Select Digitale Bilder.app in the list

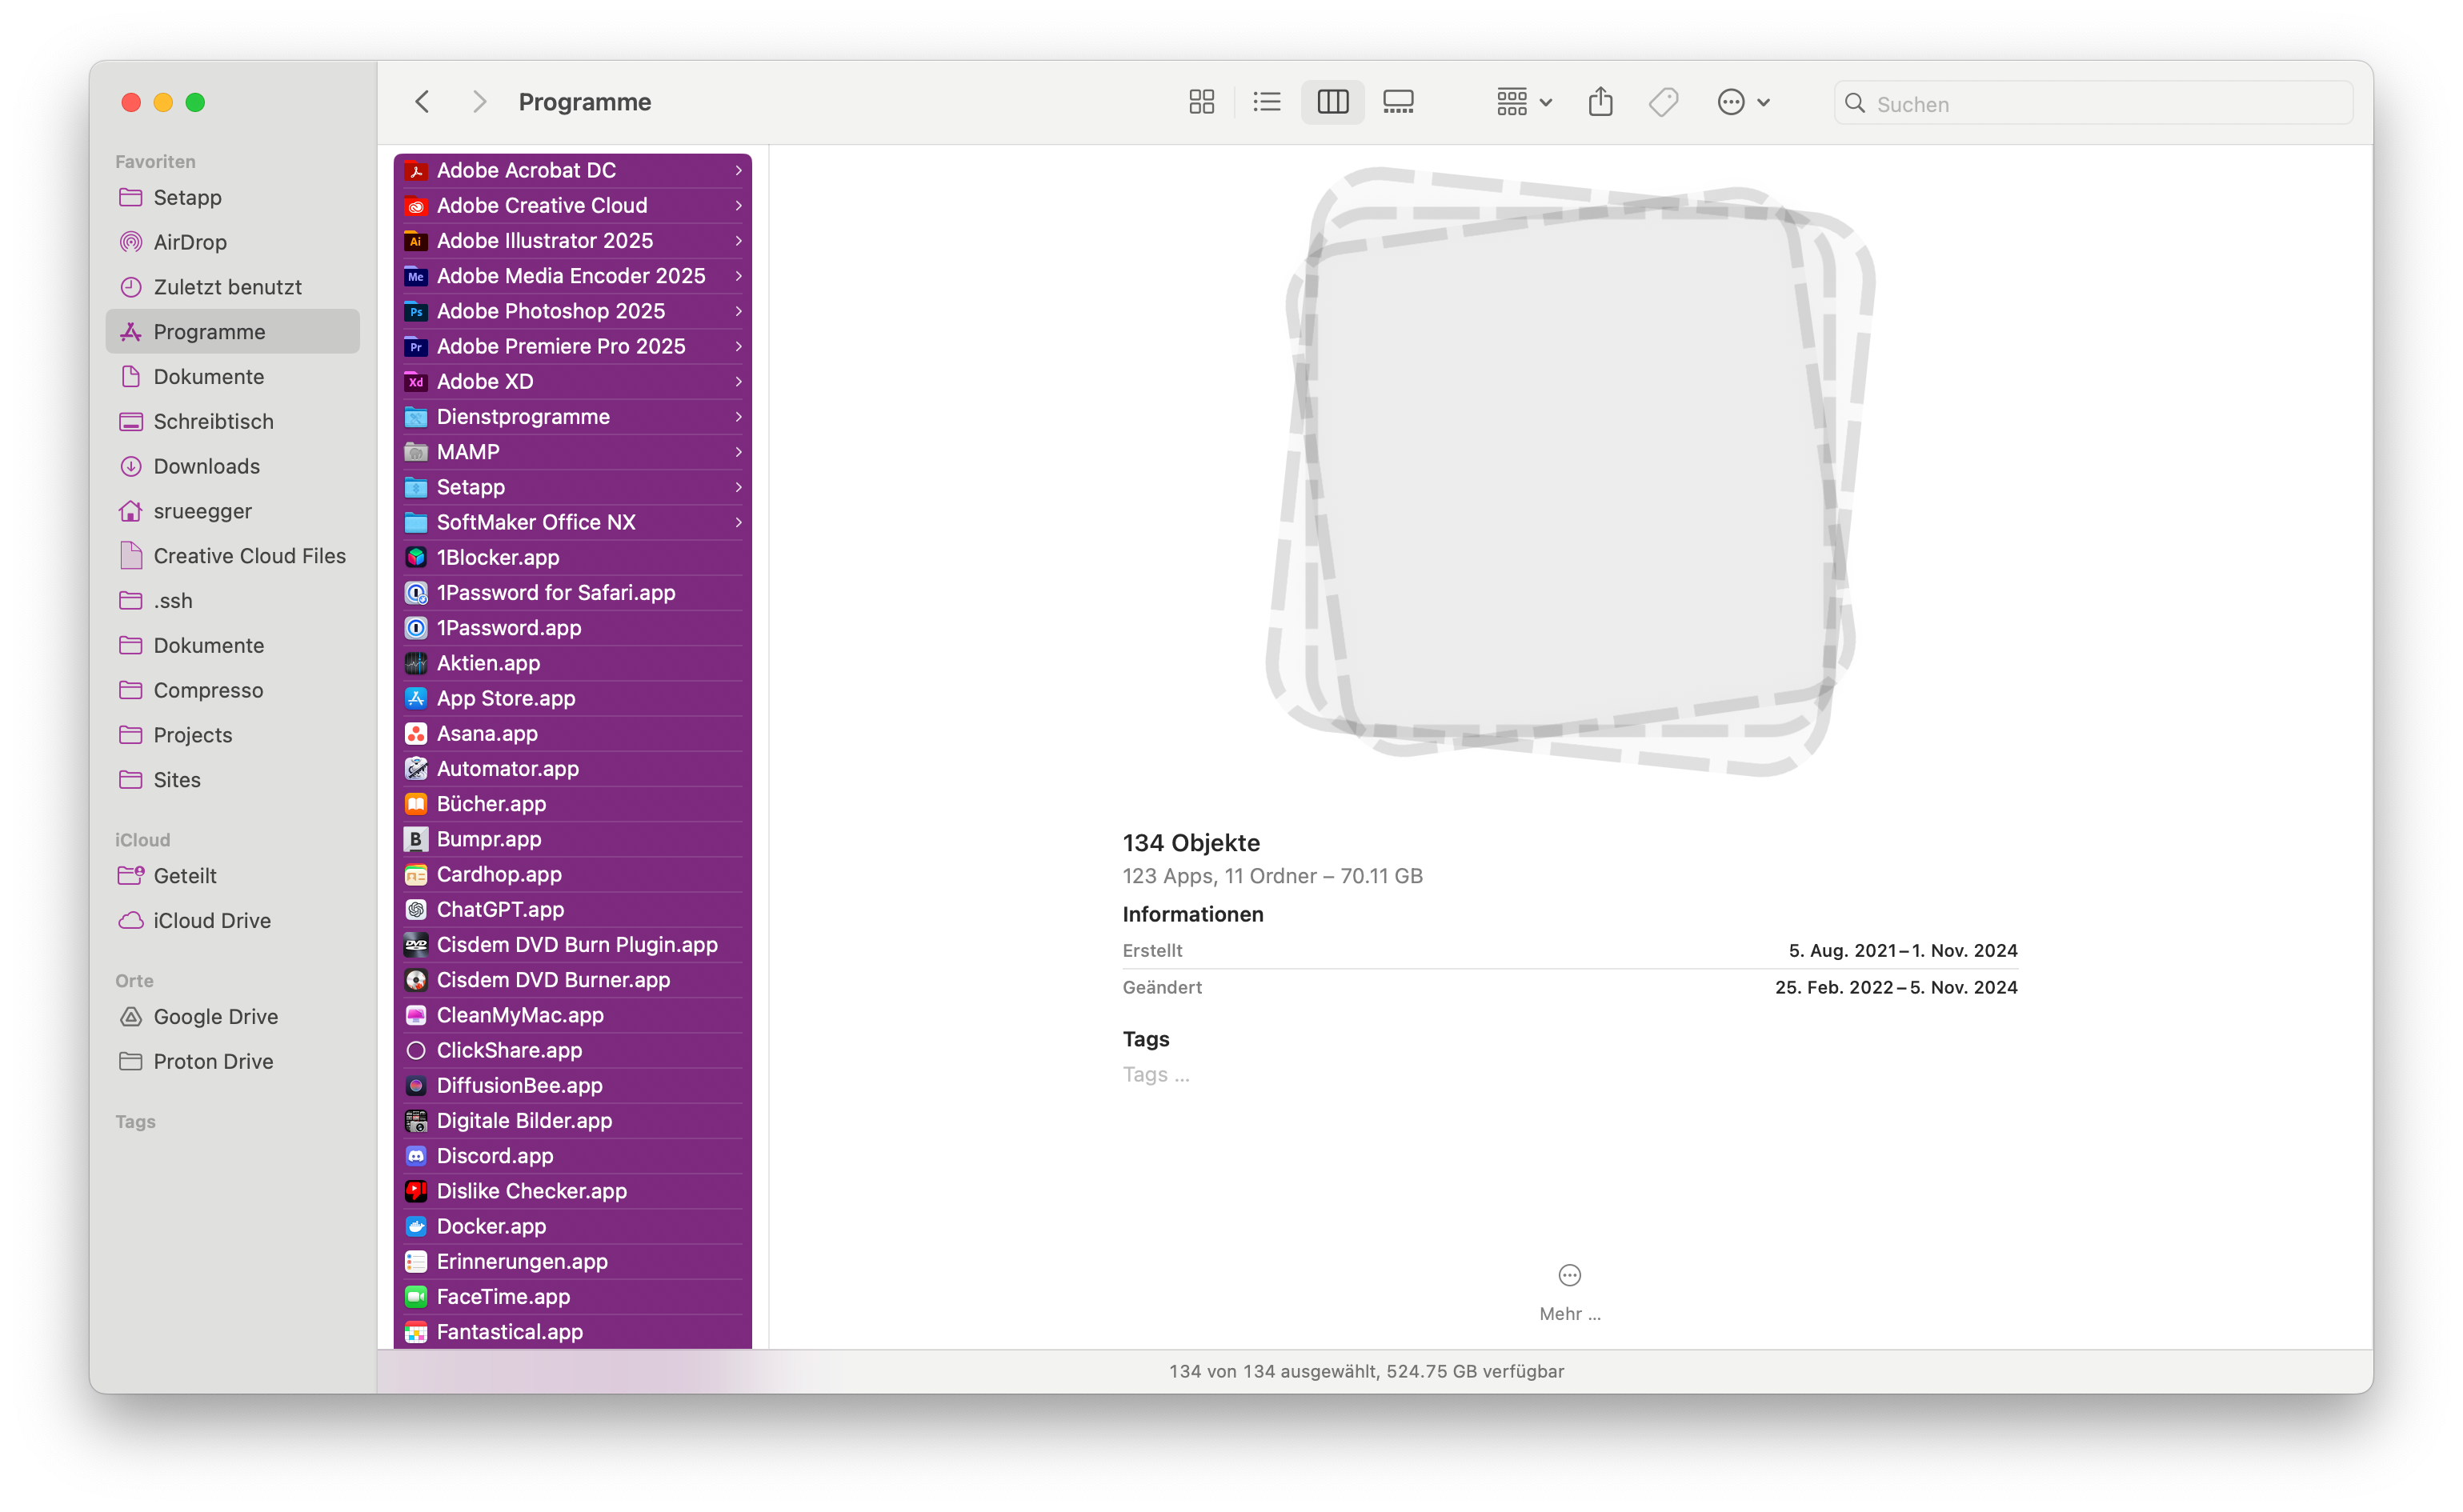coord(572,1120)
